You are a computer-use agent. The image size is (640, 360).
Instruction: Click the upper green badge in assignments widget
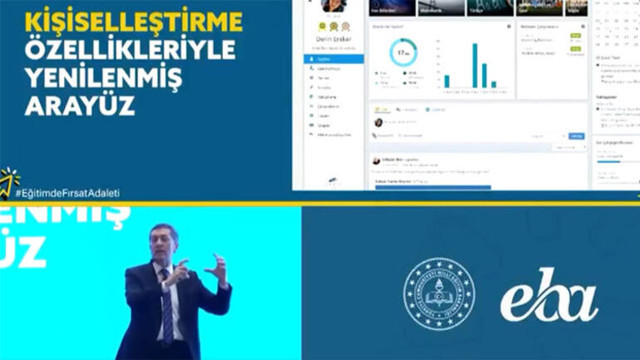tap(575, 36)
